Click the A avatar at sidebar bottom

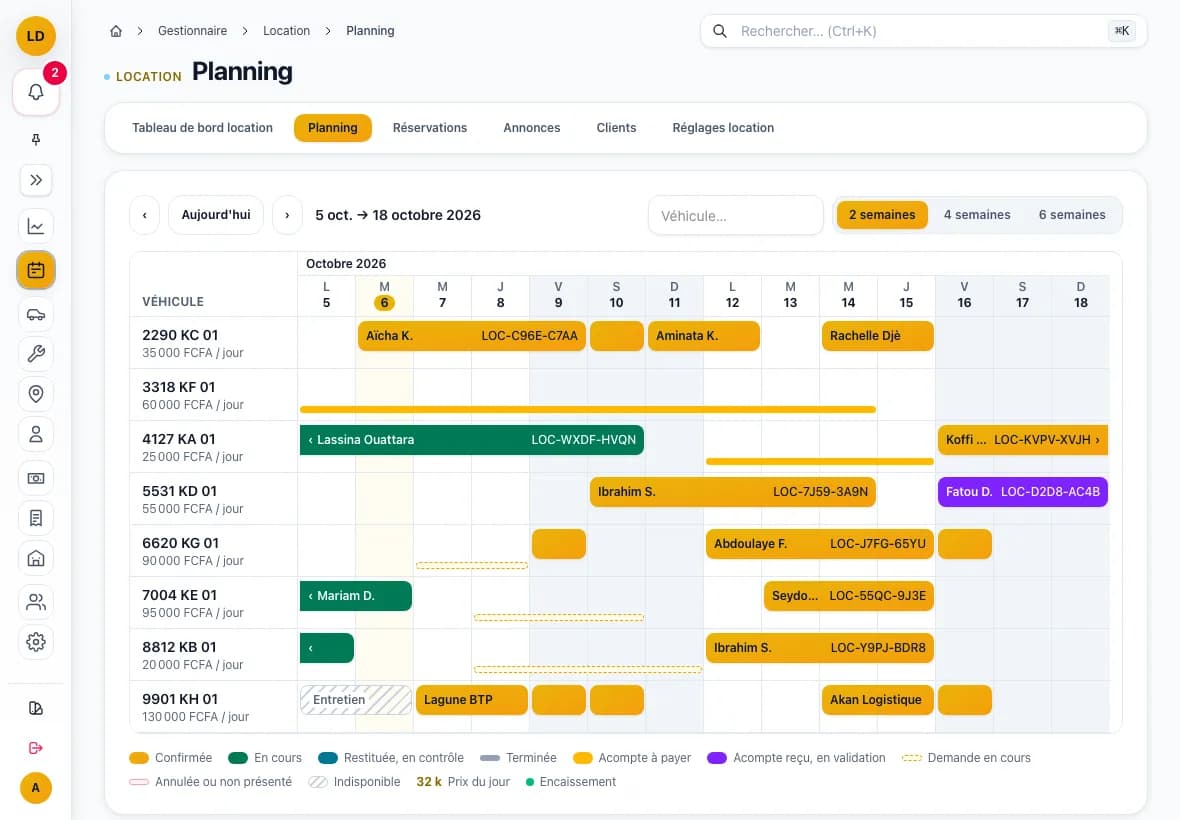tap(35, 788)
